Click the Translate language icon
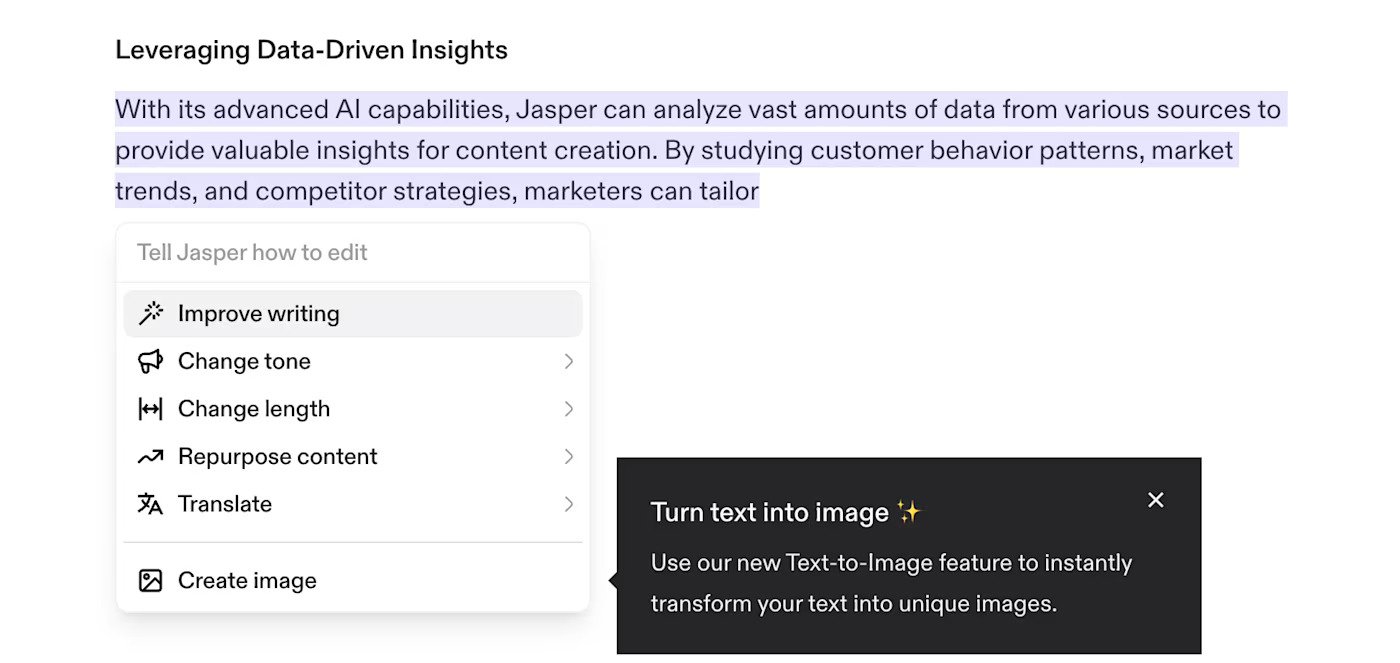 (x=150, y=504)
